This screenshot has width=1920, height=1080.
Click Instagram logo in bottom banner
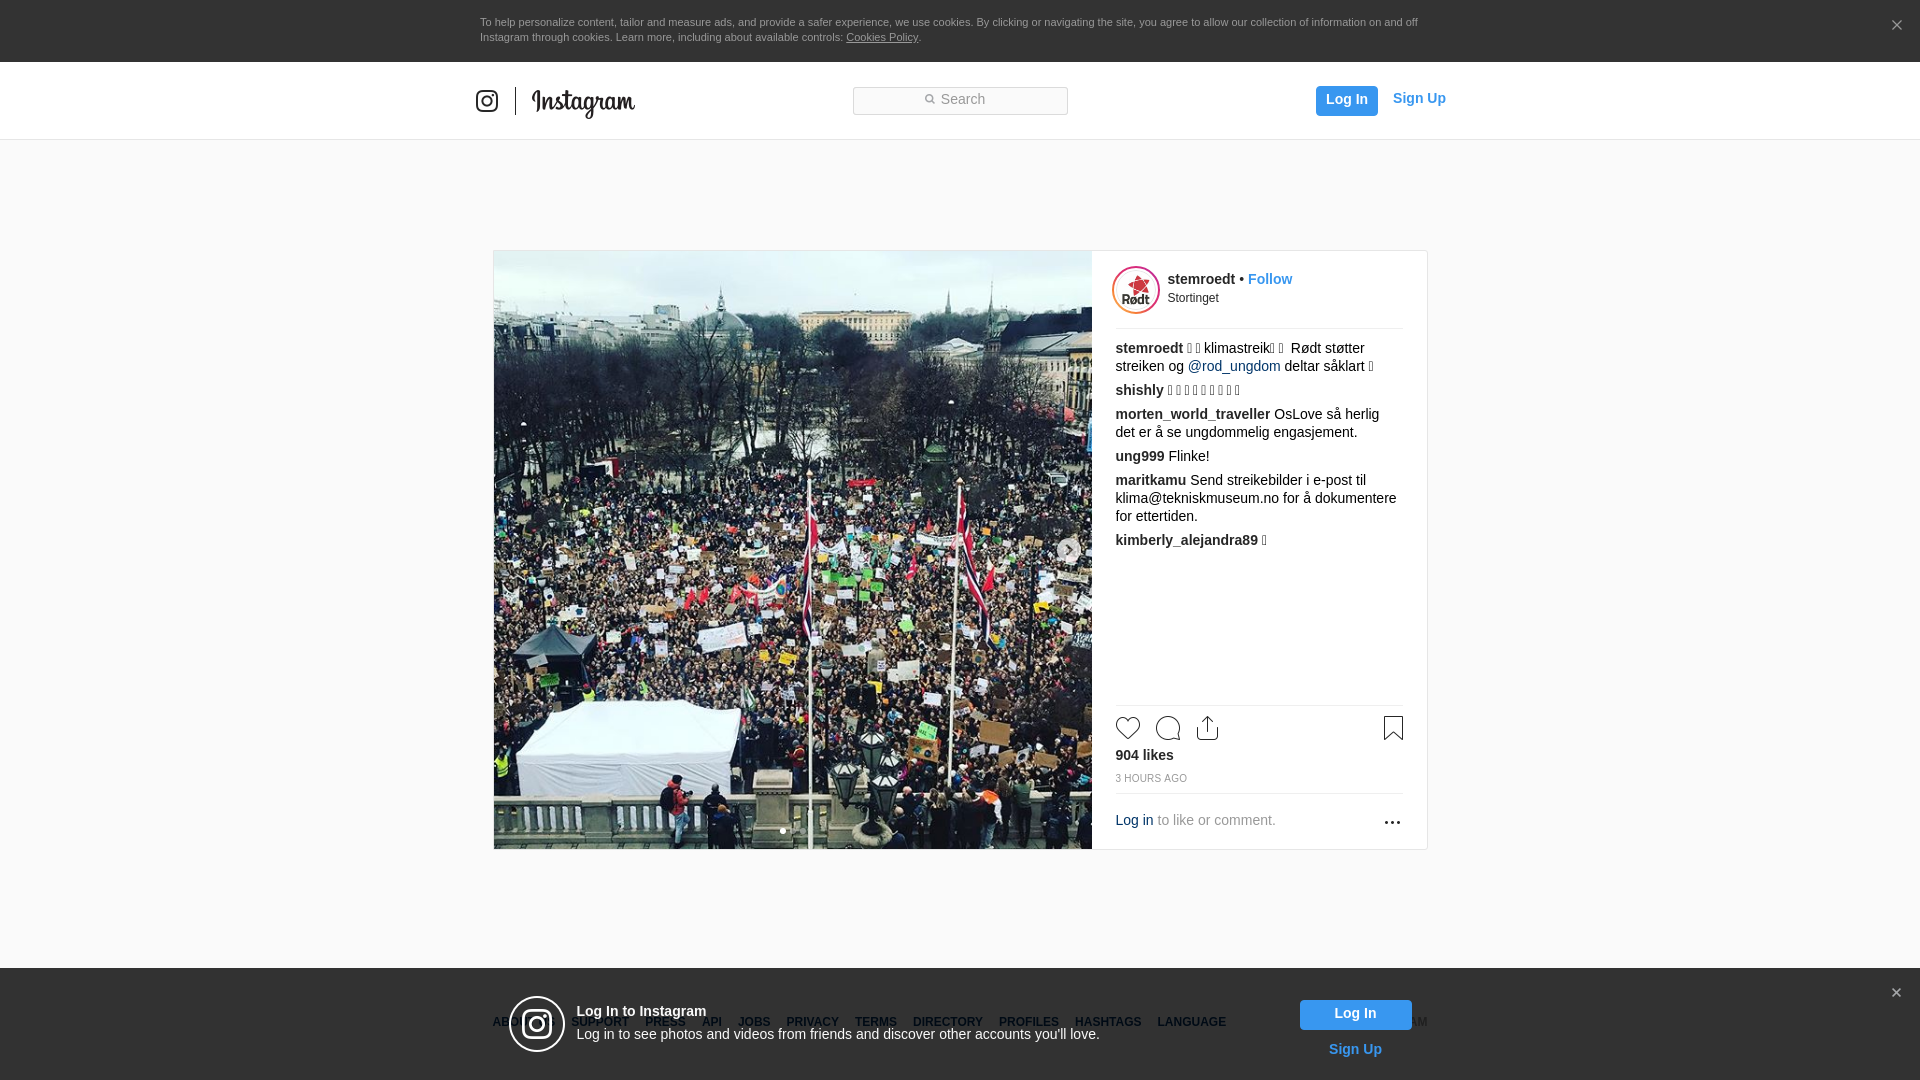tap(537, 1024)
